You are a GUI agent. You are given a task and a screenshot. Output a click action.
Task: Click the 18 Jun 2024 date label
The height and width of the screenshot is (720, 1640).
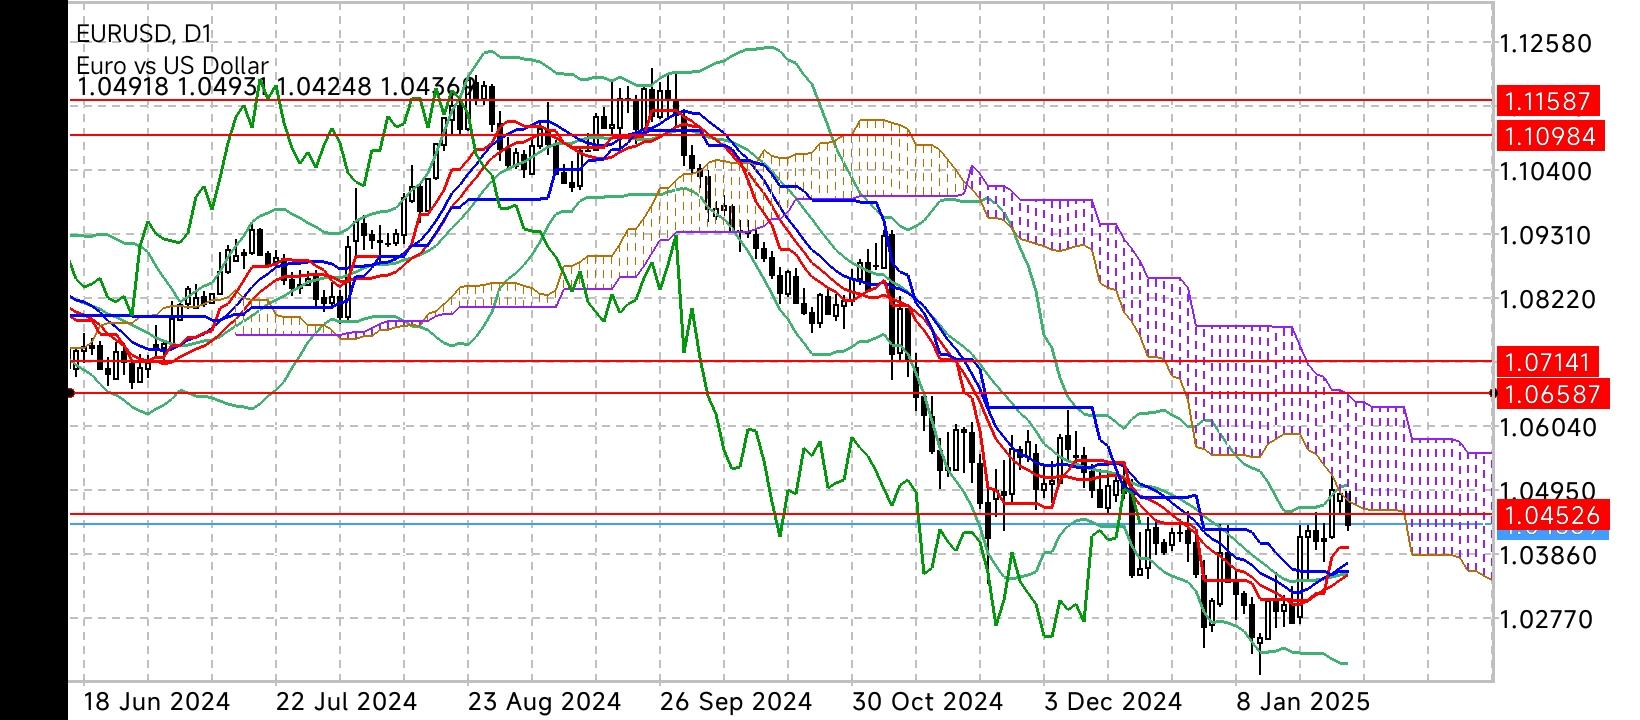(158, 701)
